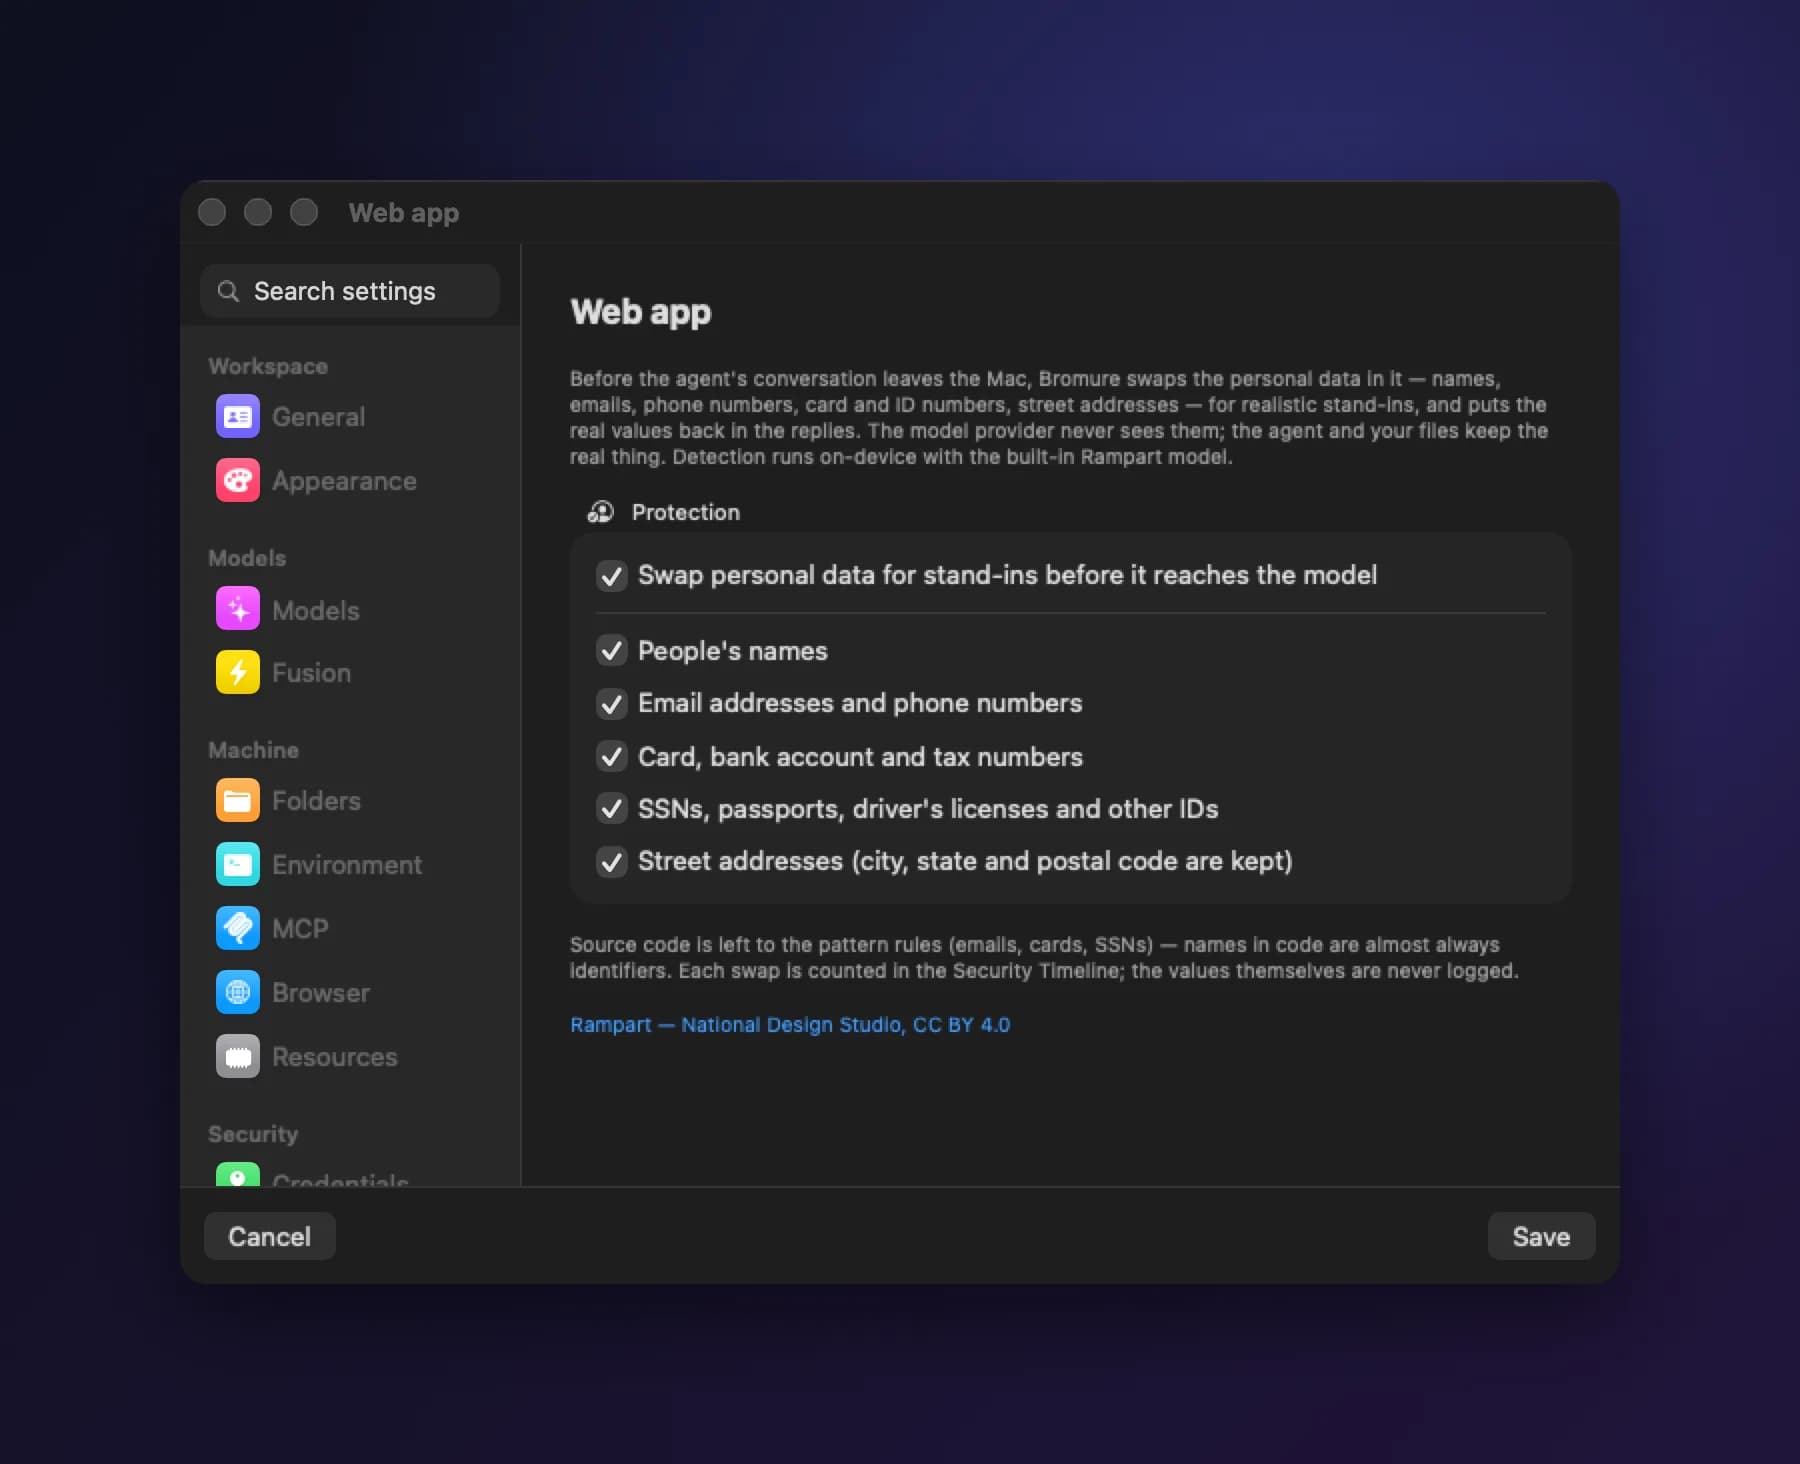Toggle Street addresses checkbox
The height and width of the screenshot is (1464, 1800).
(x=611, y=862)
